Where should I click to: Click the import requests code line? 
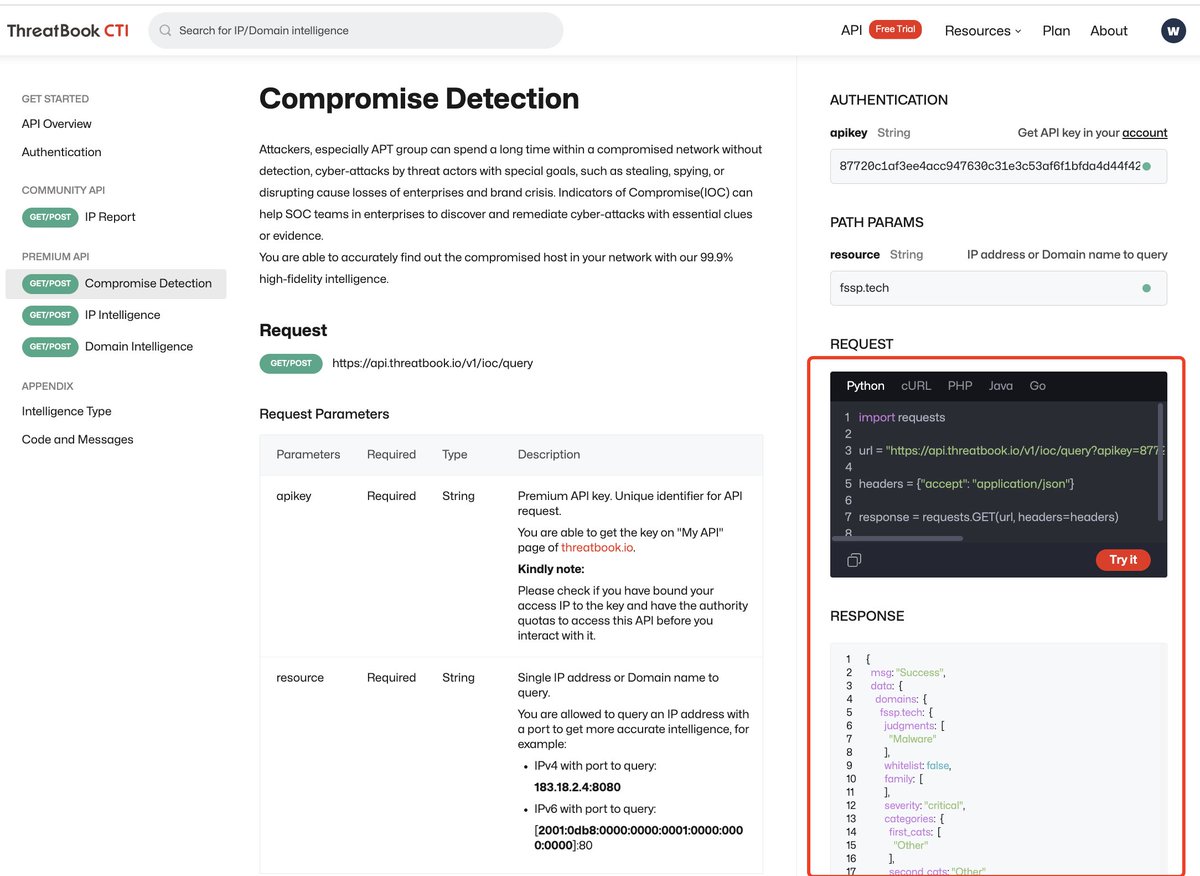coord(902,417)
